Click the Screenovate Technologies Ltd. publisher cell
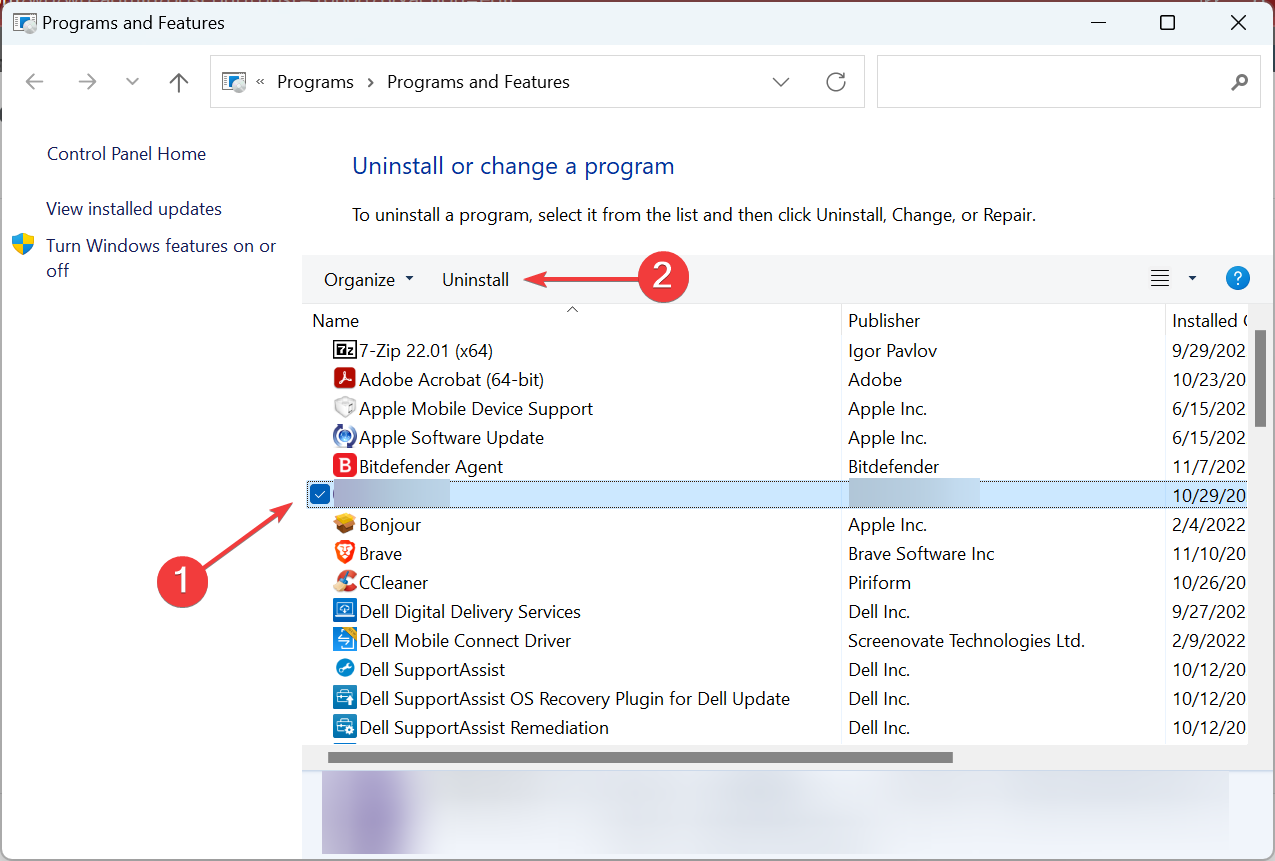 coord(966,640)
